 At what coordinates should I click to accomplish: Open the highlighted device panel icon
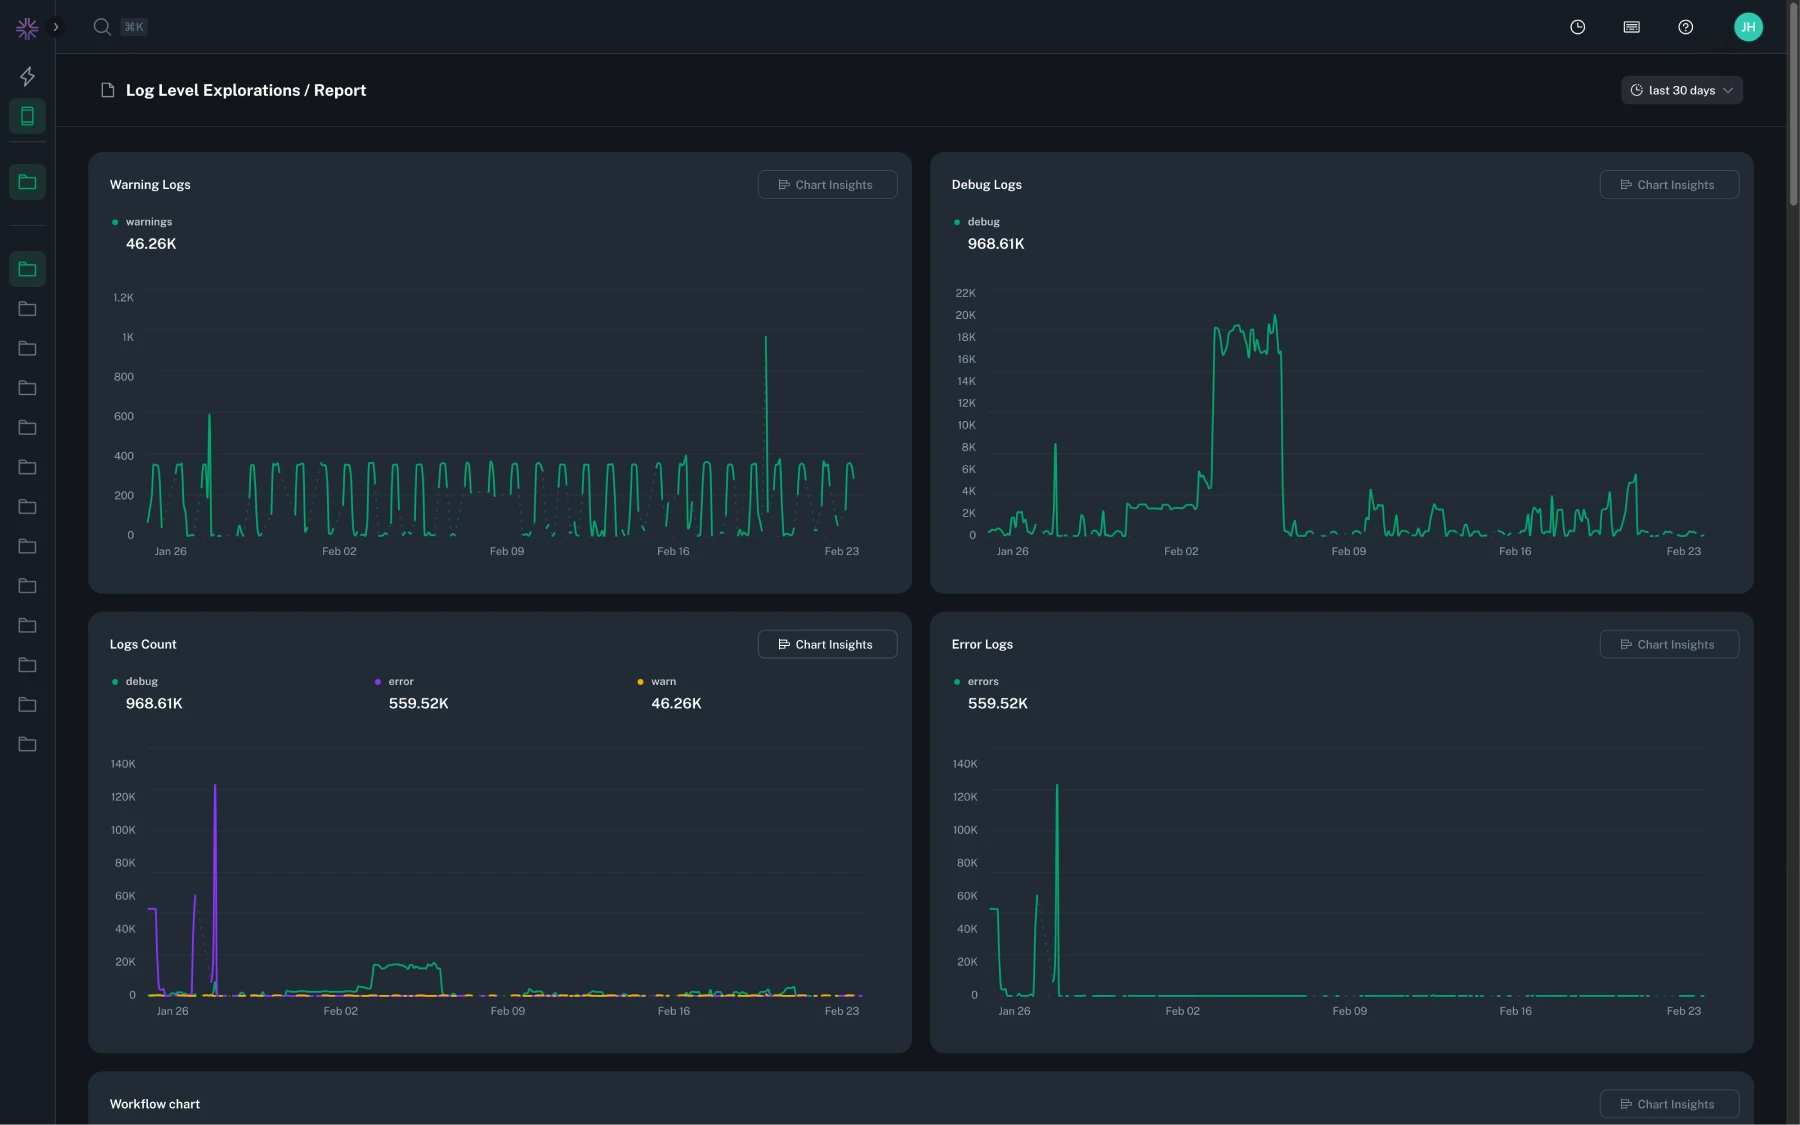click(x=27, y=115)
